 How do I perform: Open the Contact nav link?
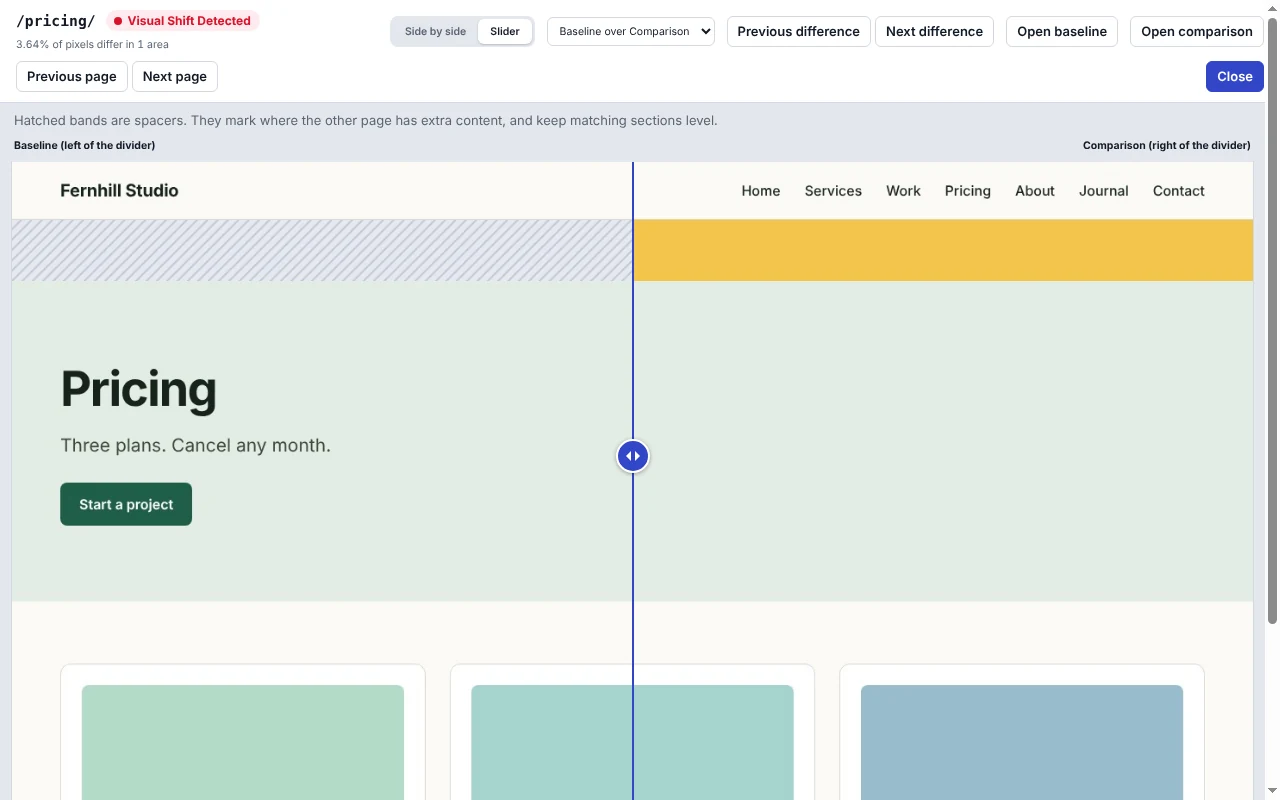[x=1179, y=191]
